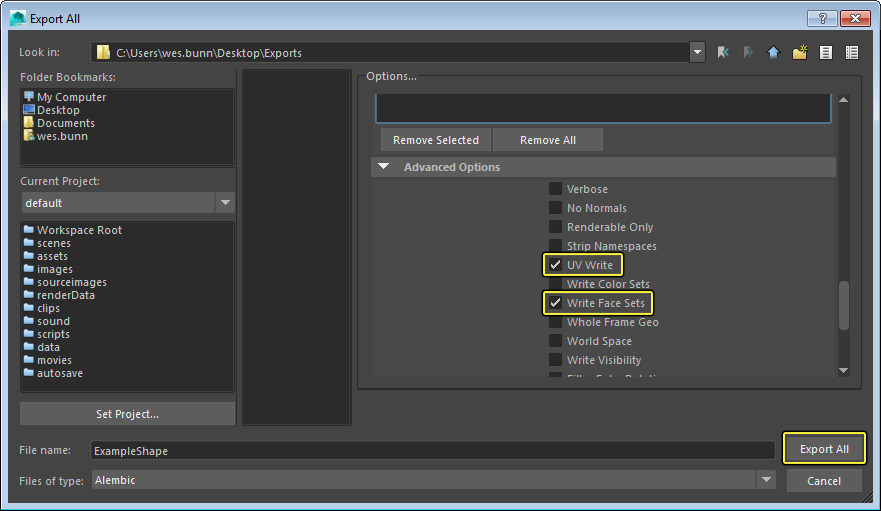
Task: Open the Look in path dropdown
Action: pyautogui.click(x=697, y=52)
